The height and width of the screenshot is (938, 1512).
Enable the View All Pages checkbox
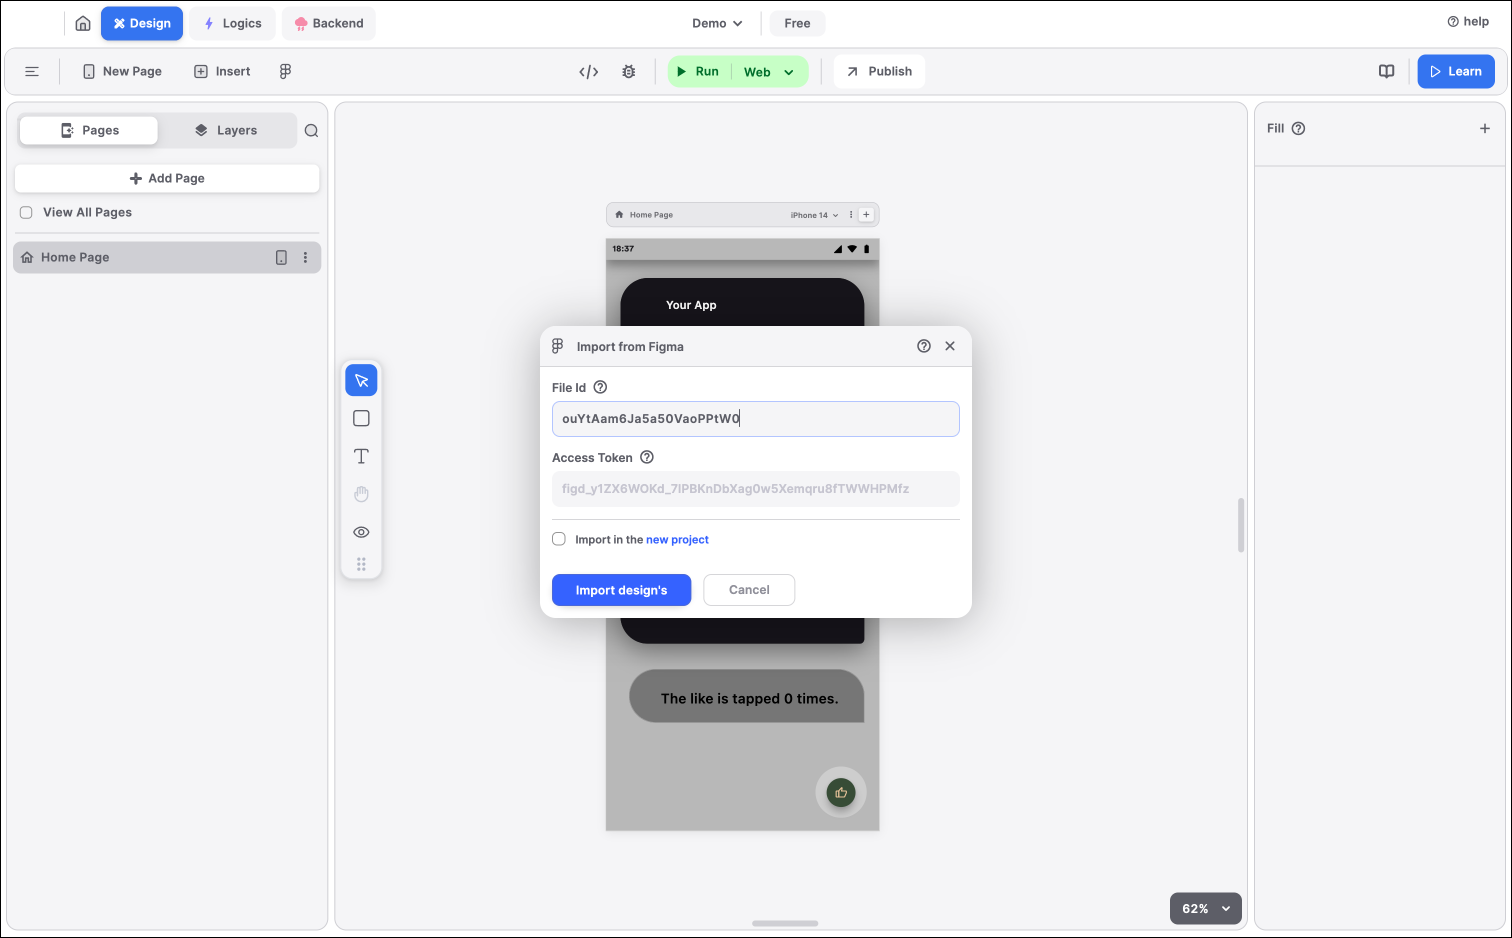click(x=25, y=212)
